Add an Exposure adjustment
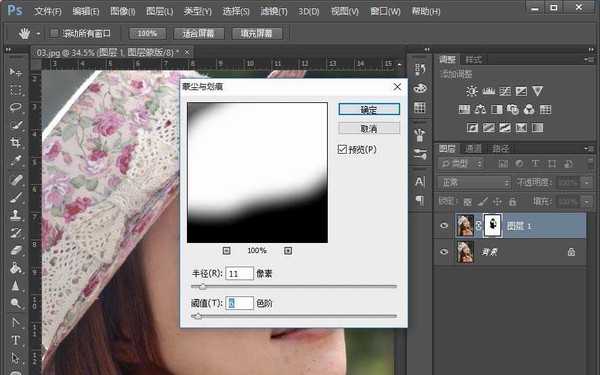Screen dimensions: 600x375 [521, 91]
